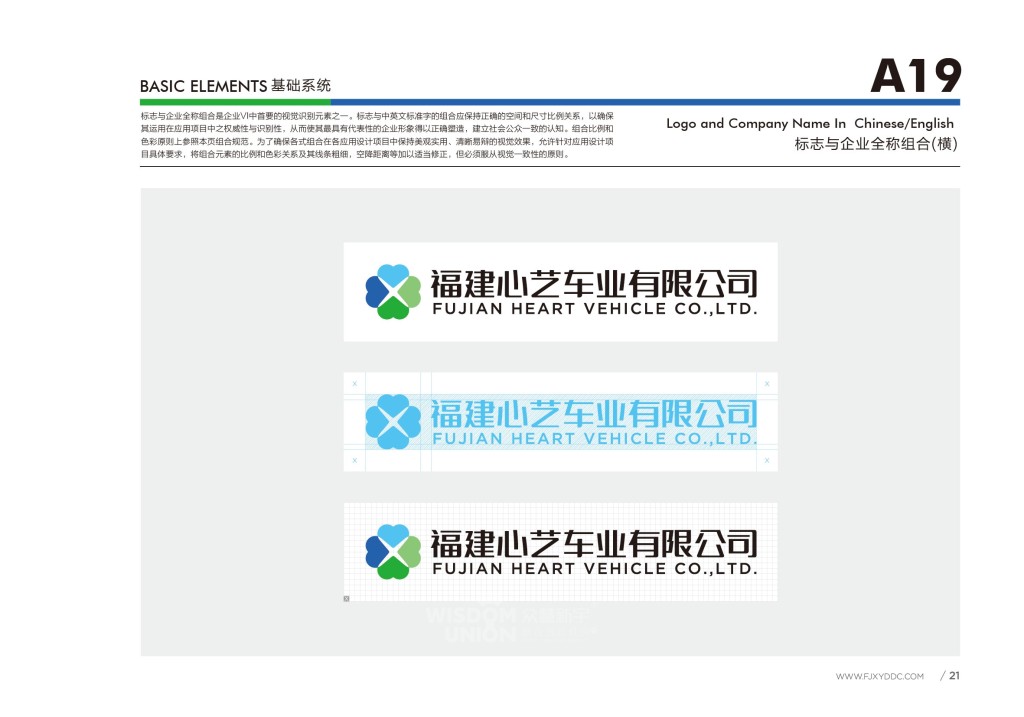Click the light-blue '福建心艺车业有限公司' text

point(594,413)
